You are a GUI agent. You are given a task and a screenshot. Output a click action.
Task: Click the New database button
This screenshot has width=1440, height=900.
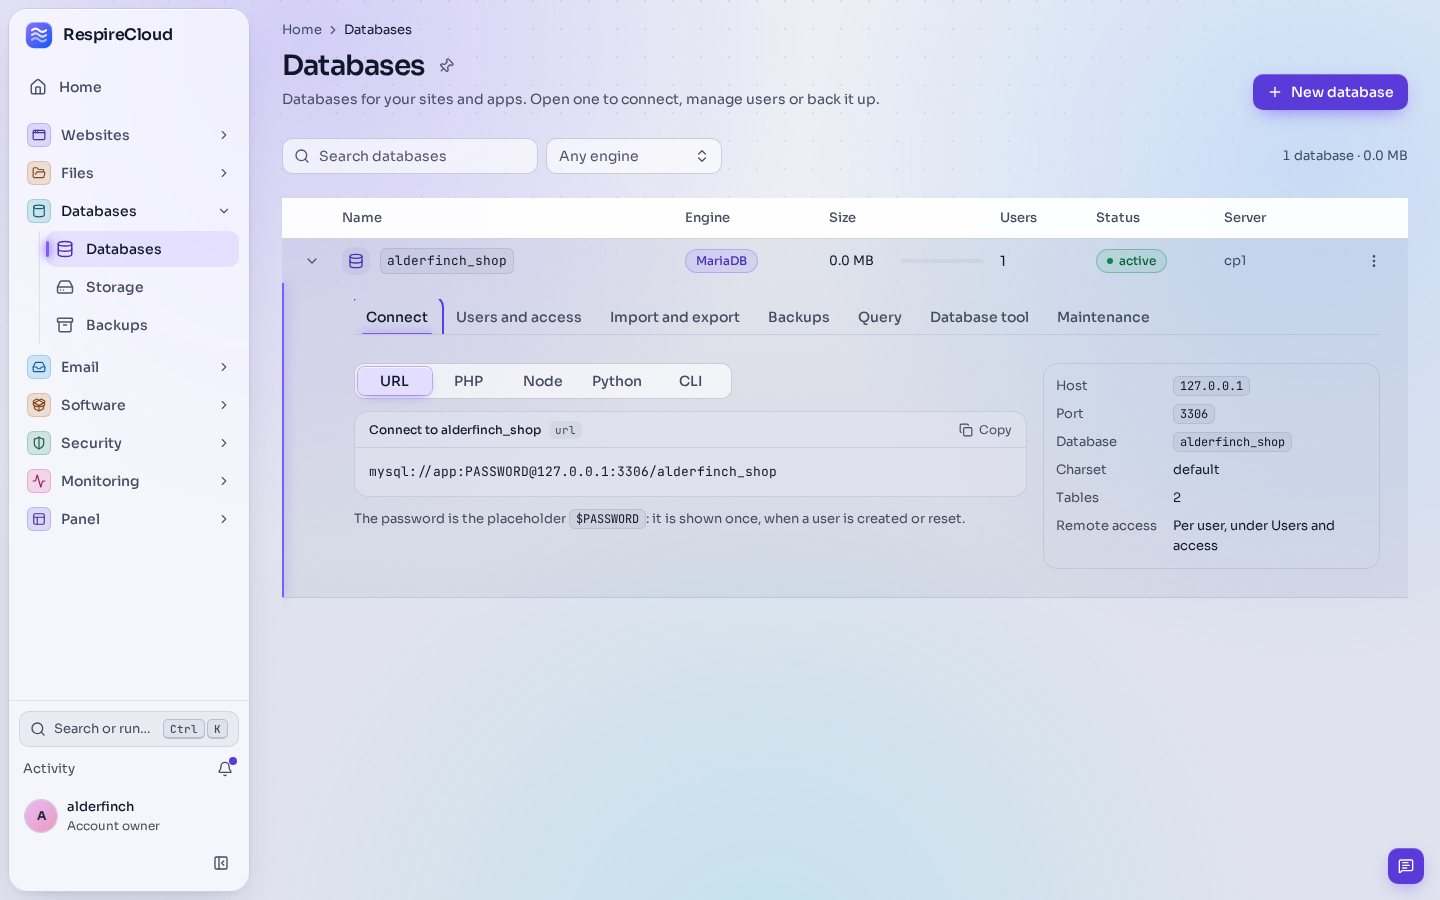1330,92
